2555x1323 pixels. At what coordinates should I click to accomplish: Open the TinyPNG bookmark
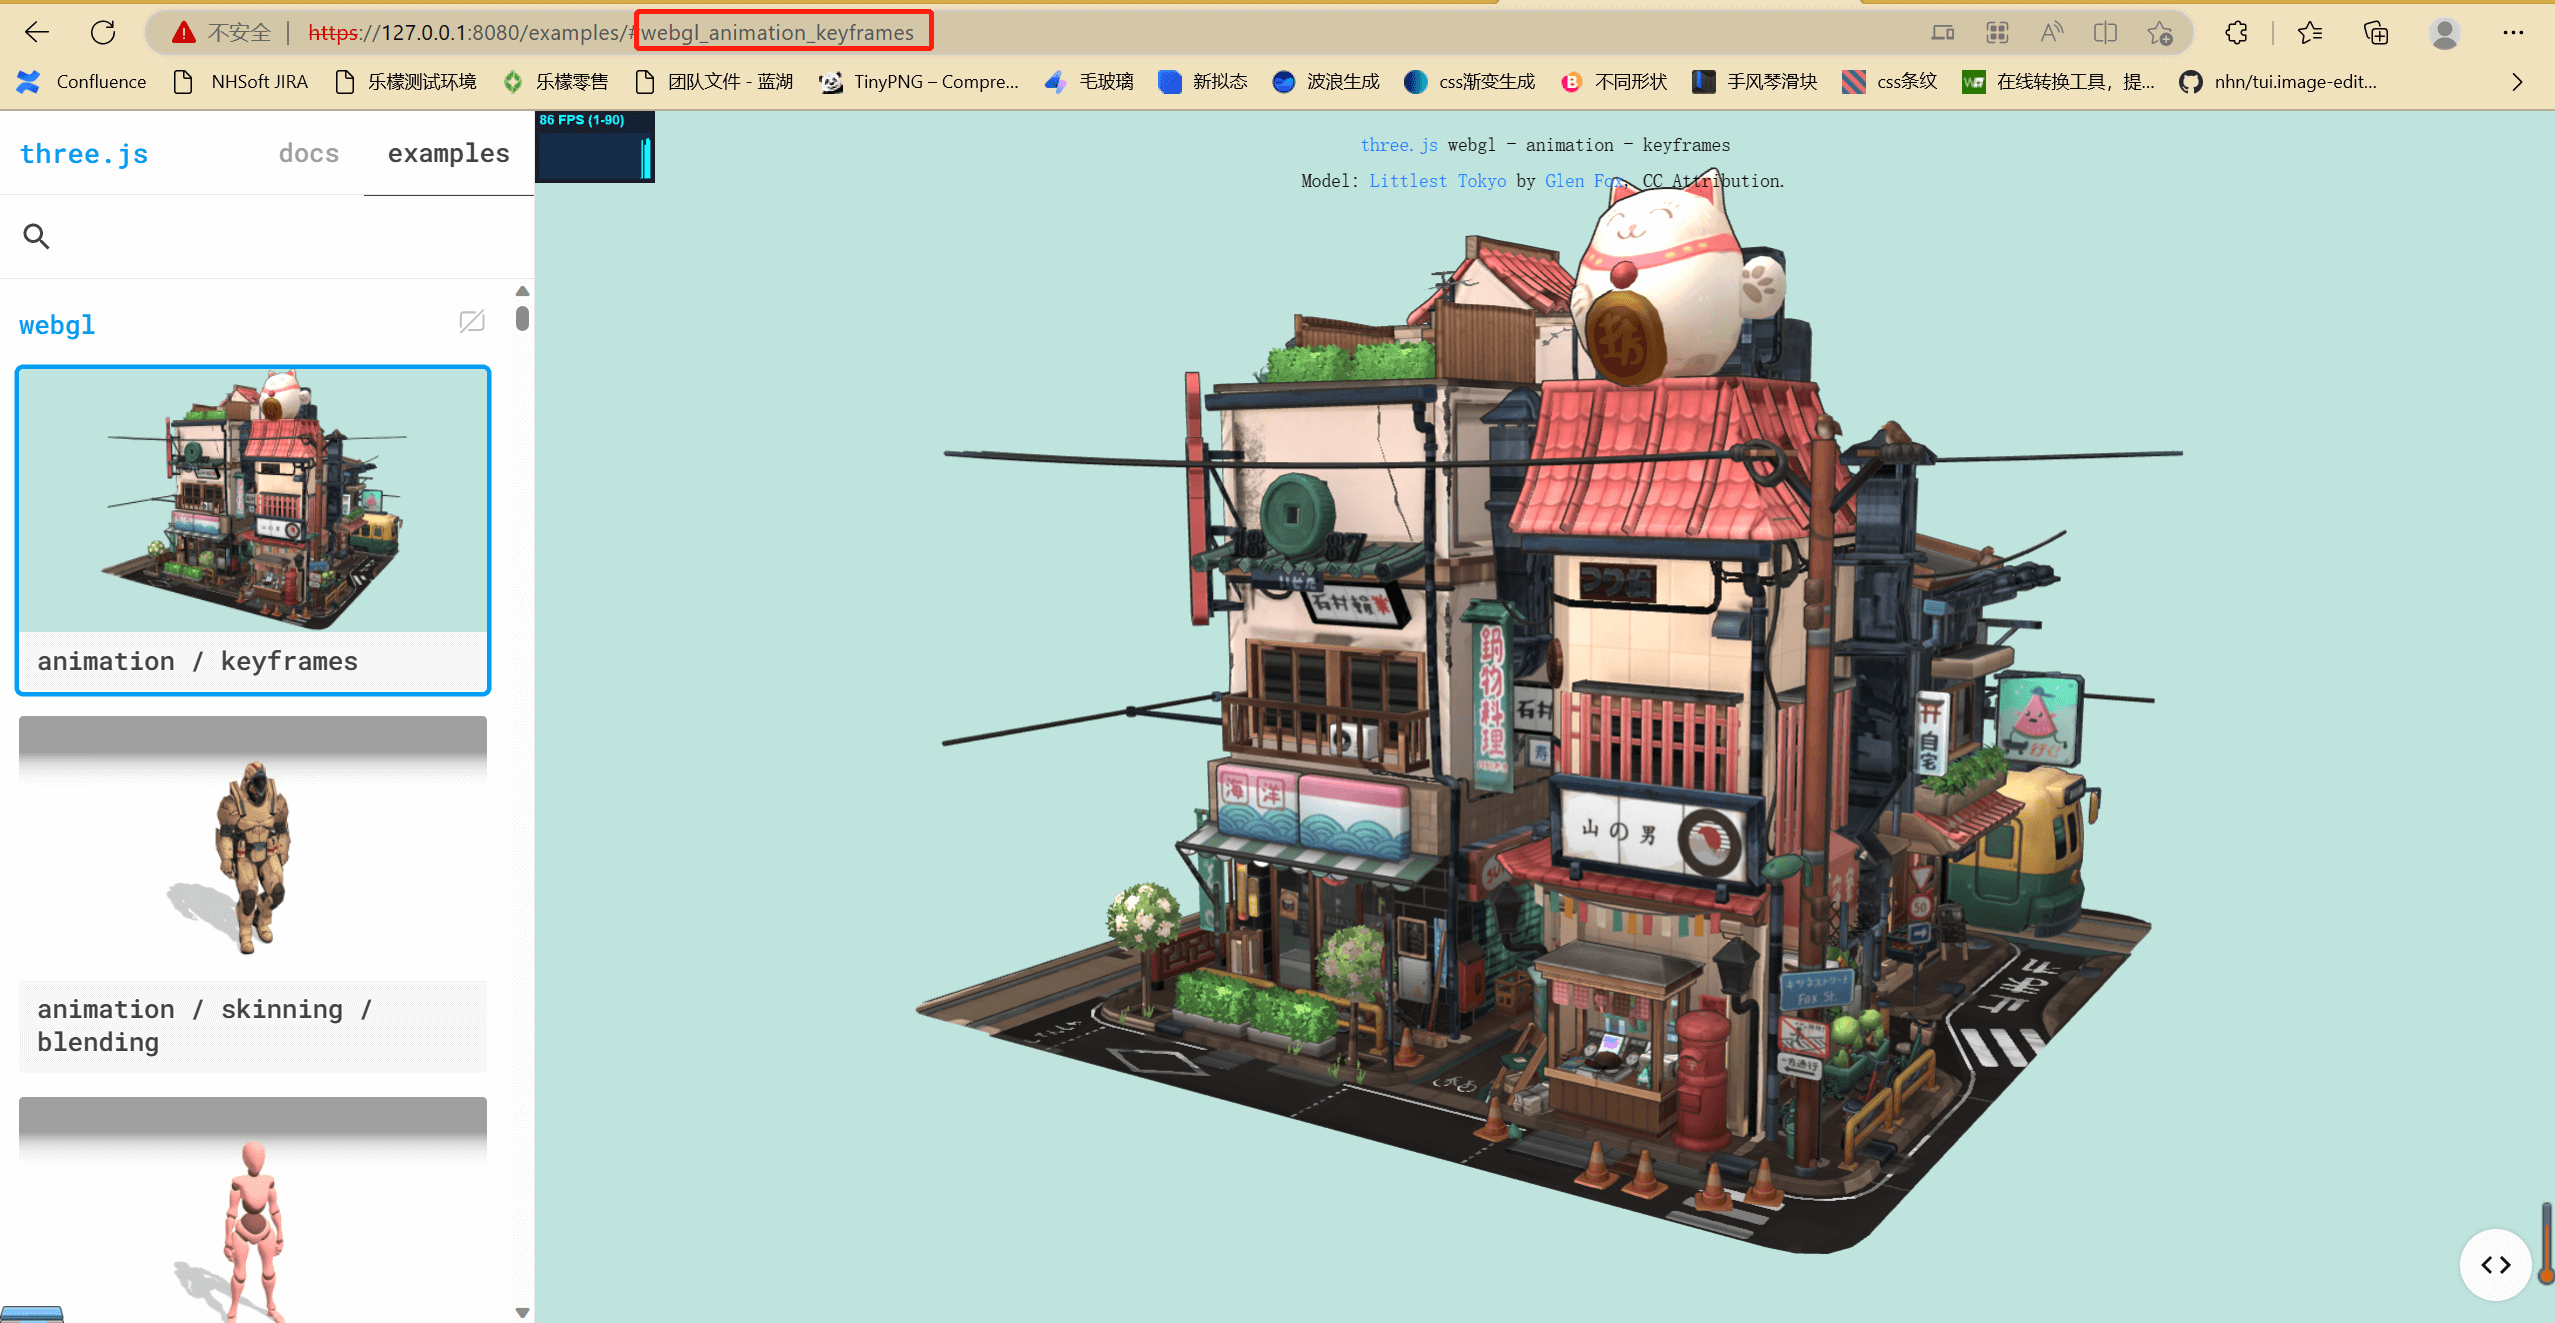[919, 82]
